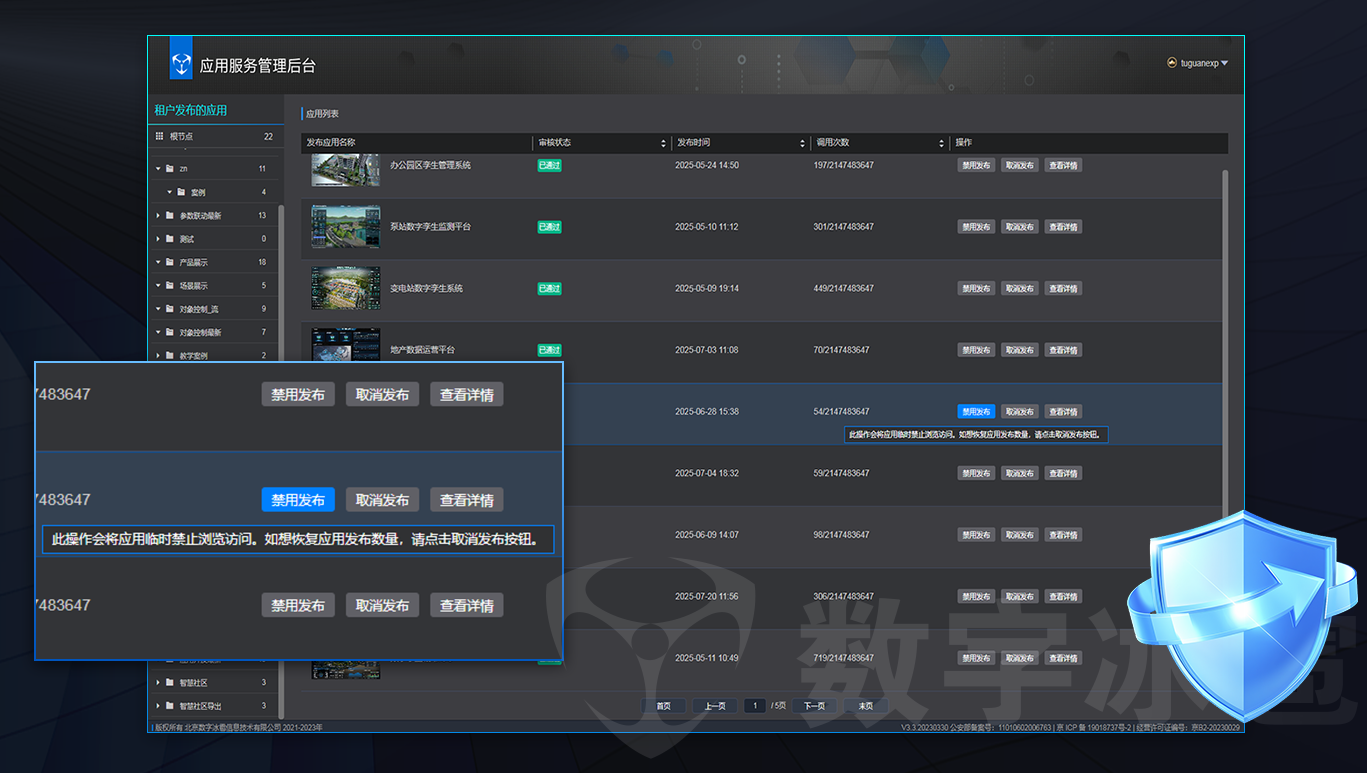Click the 根节点 grid icon
The height and width of the screenshot is (773, 1367).
tap(159, 136)
